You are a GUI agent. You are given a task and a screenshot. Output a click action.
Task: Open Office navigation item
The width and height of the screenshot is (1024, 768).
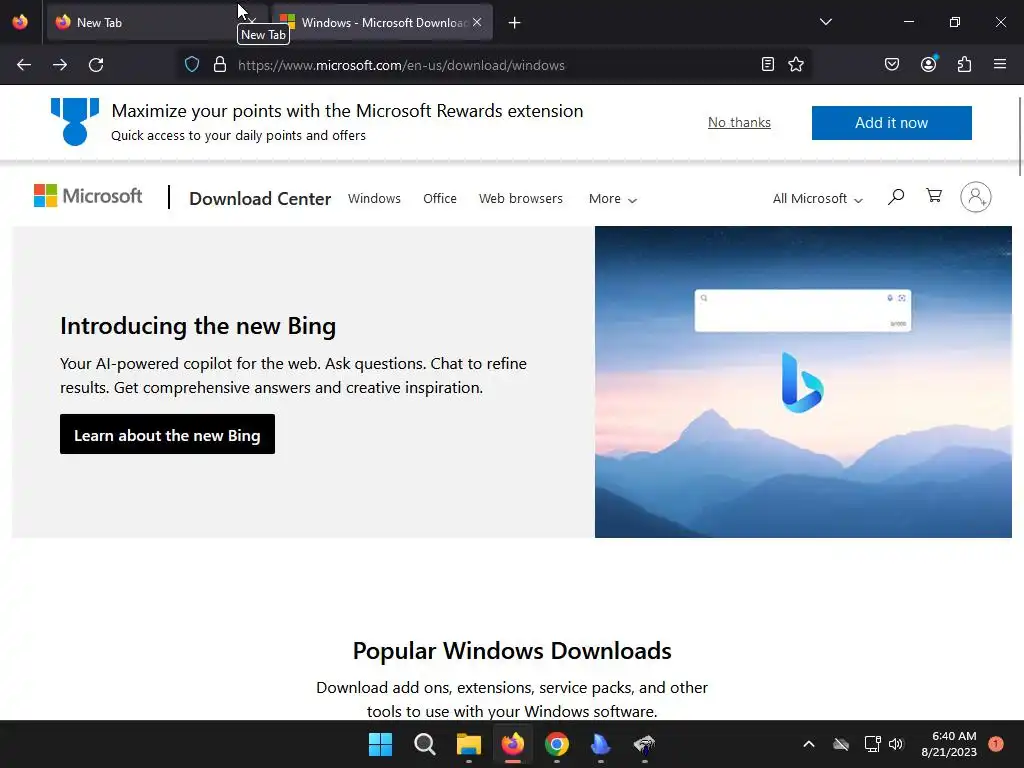tap(440, 199)
